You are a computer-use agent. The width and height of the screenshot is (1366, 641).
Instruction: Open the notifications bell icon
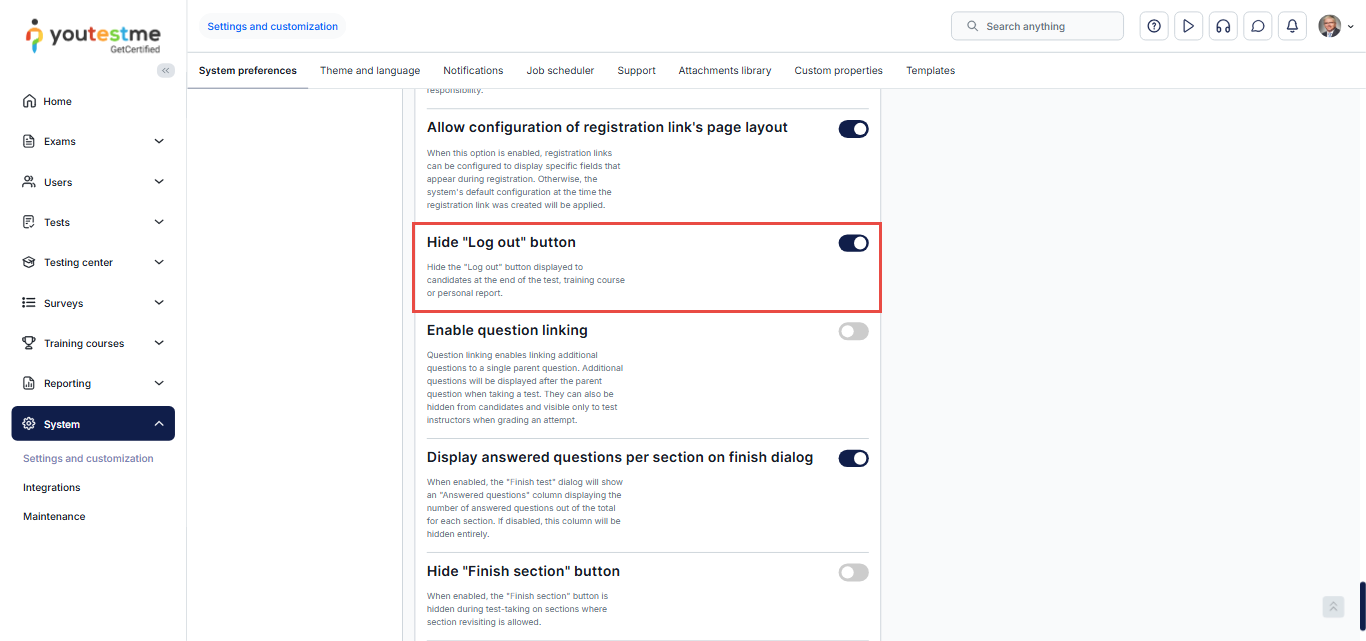point(1292,26)
